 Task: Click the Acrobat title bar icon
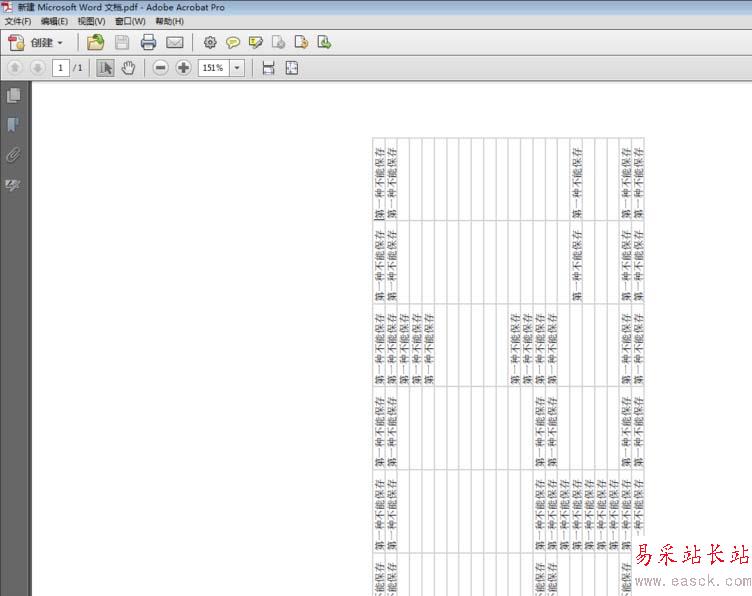tap(7, 7)
